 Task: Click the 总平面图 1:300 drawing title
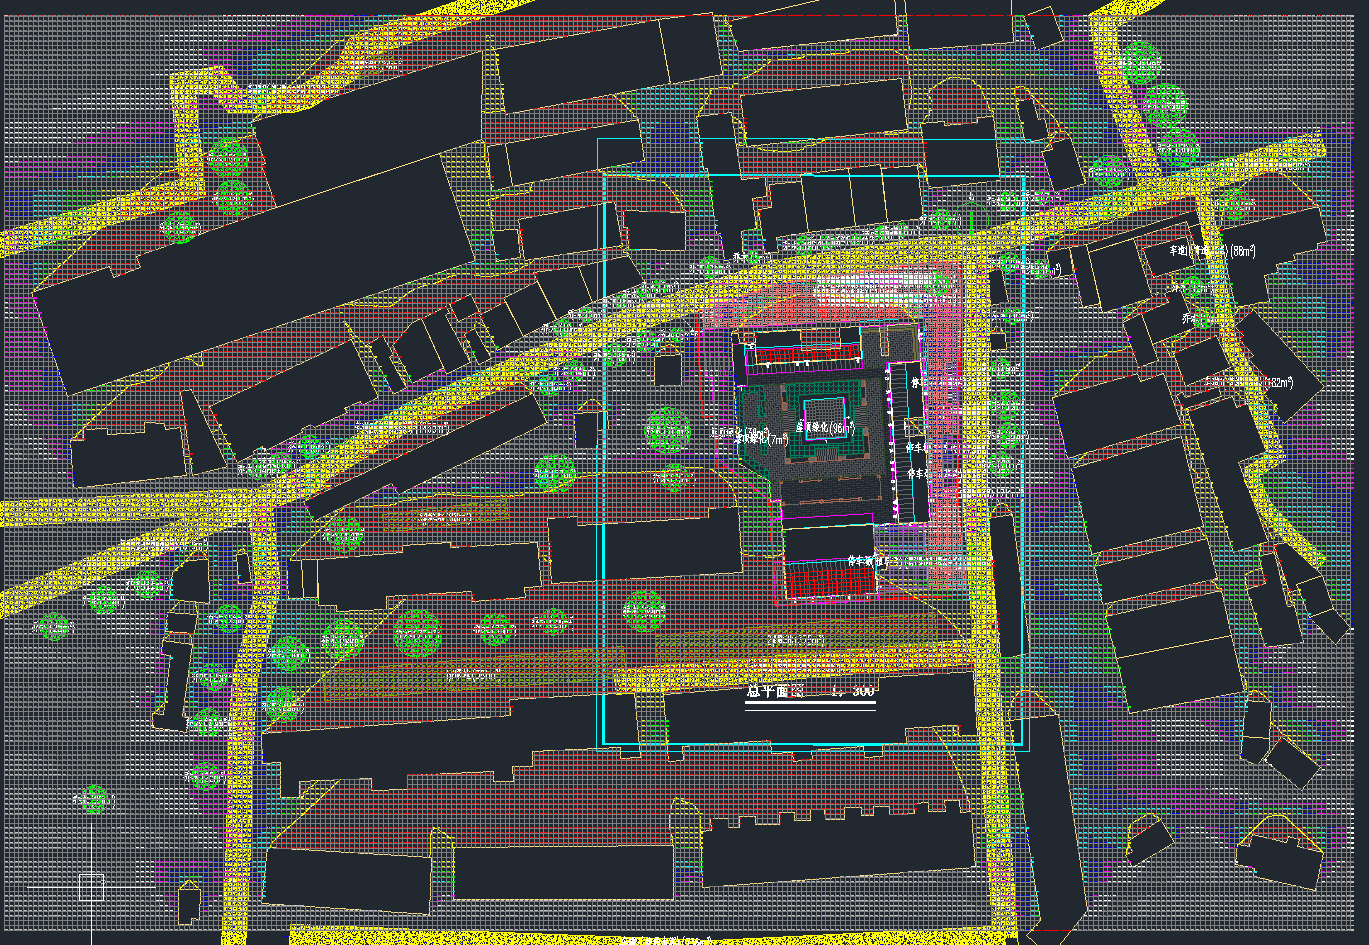[810, 691]
